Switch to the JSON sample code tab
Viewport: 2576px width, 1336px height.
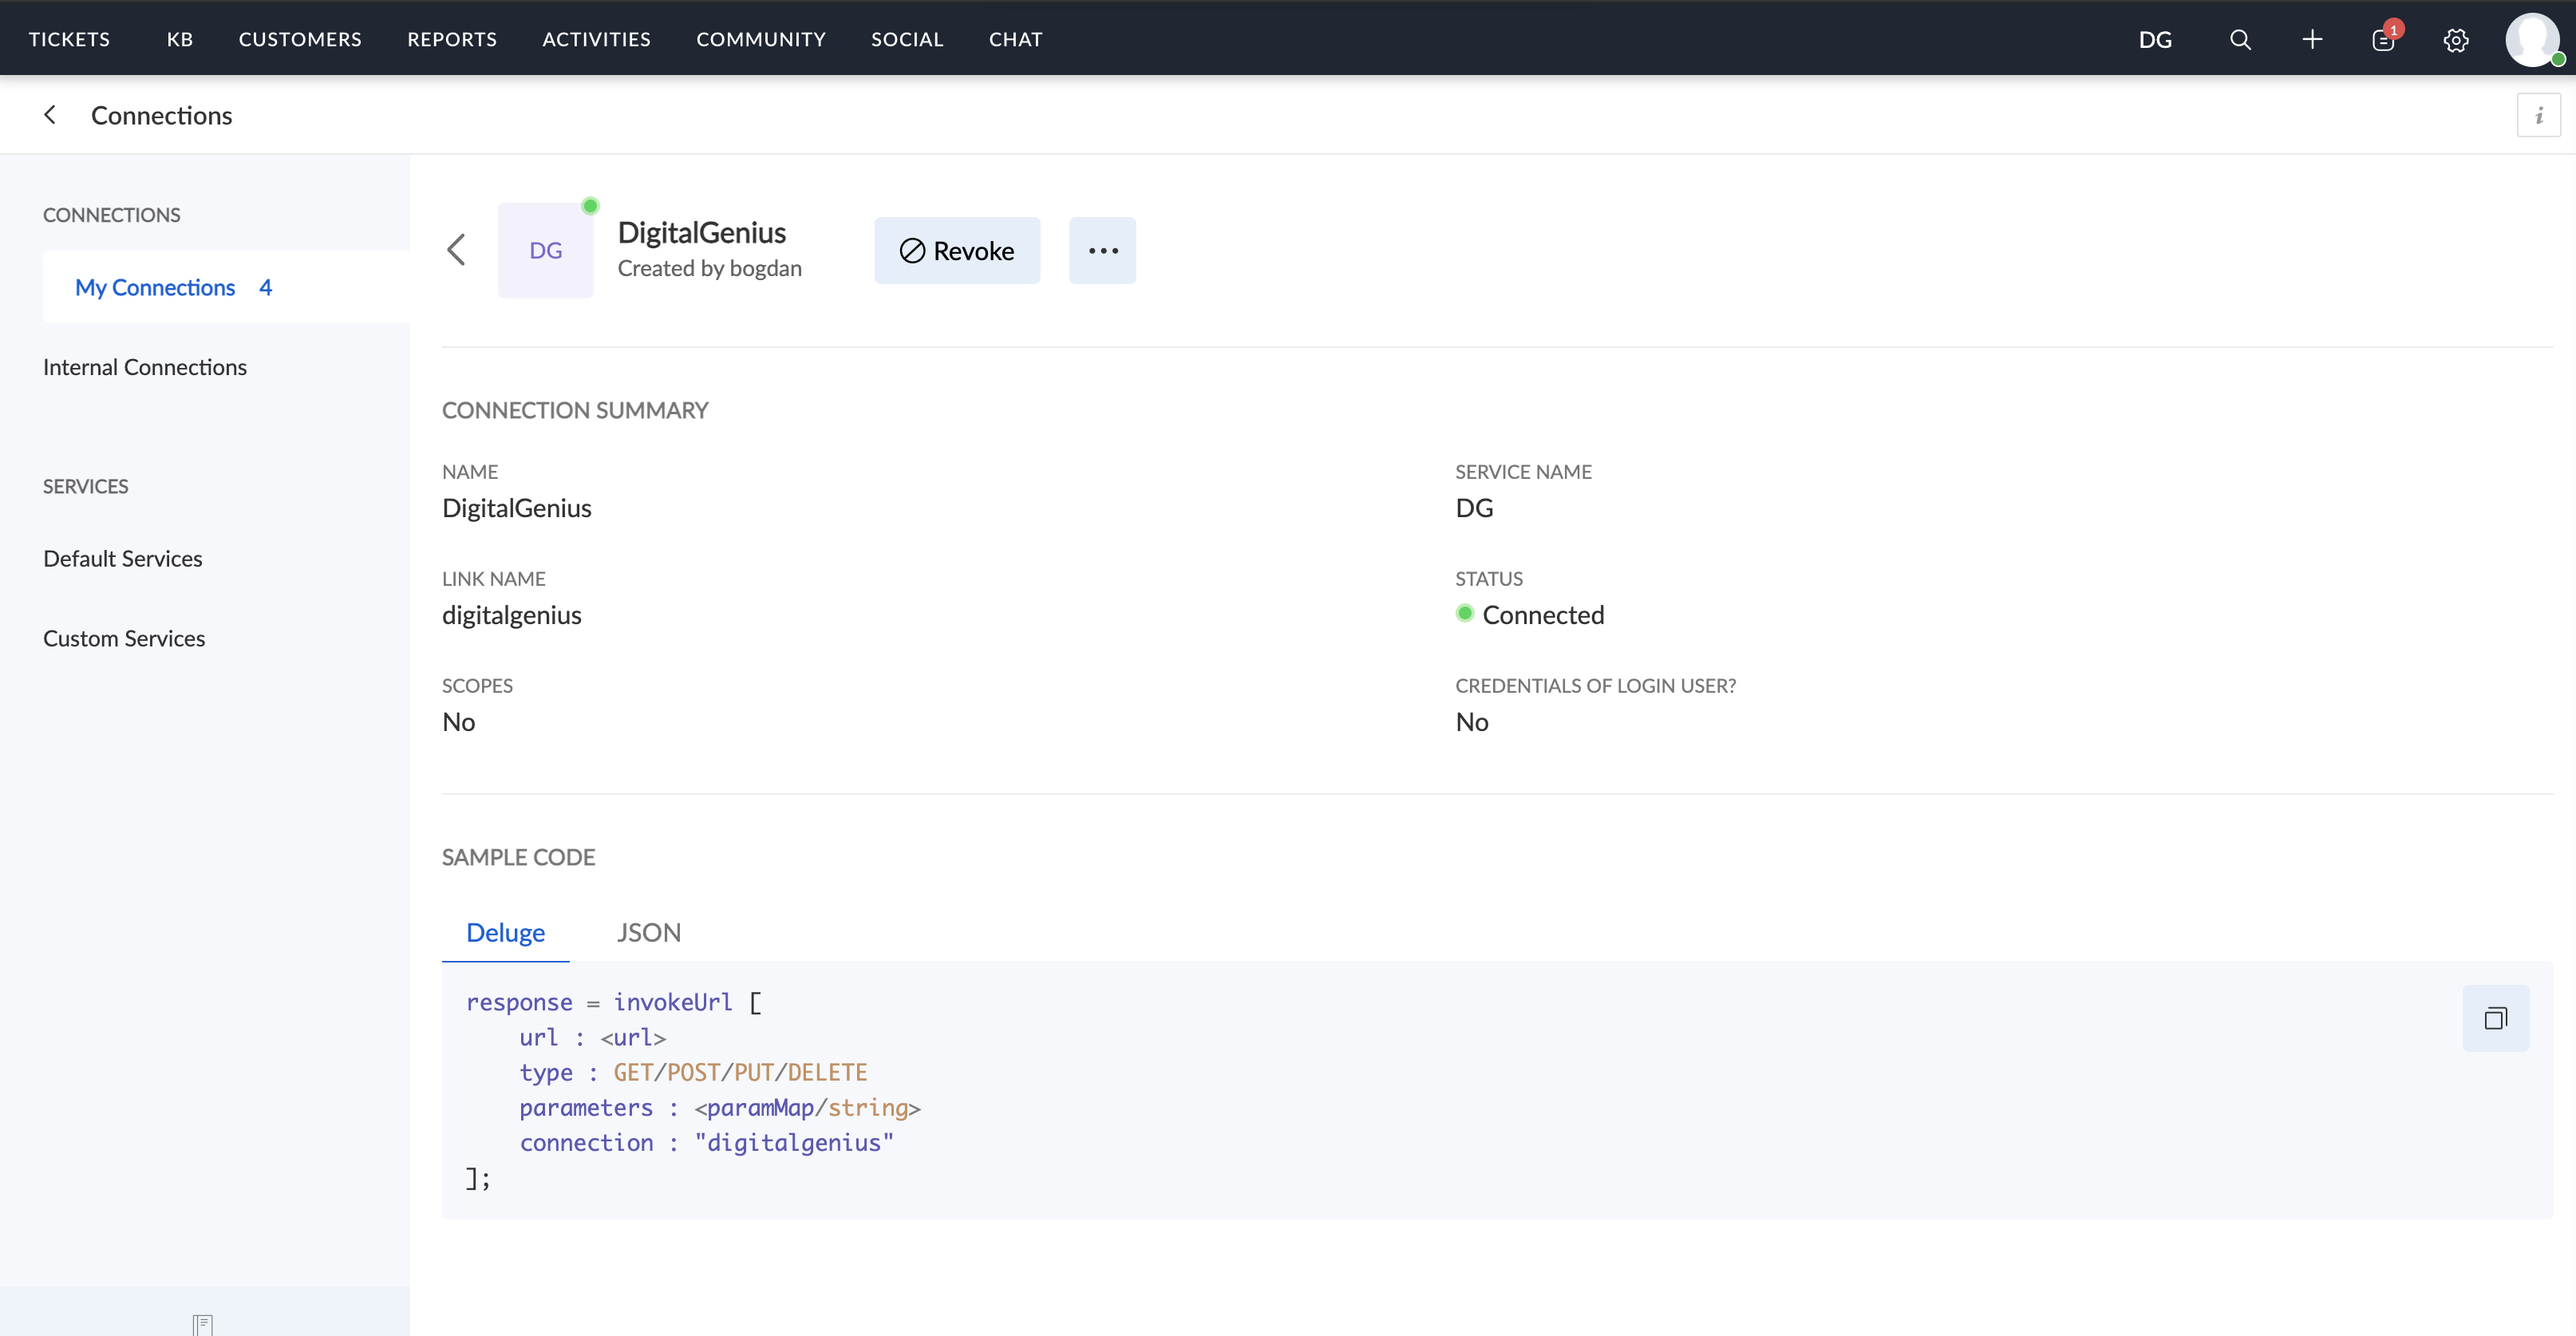point(648,932)
